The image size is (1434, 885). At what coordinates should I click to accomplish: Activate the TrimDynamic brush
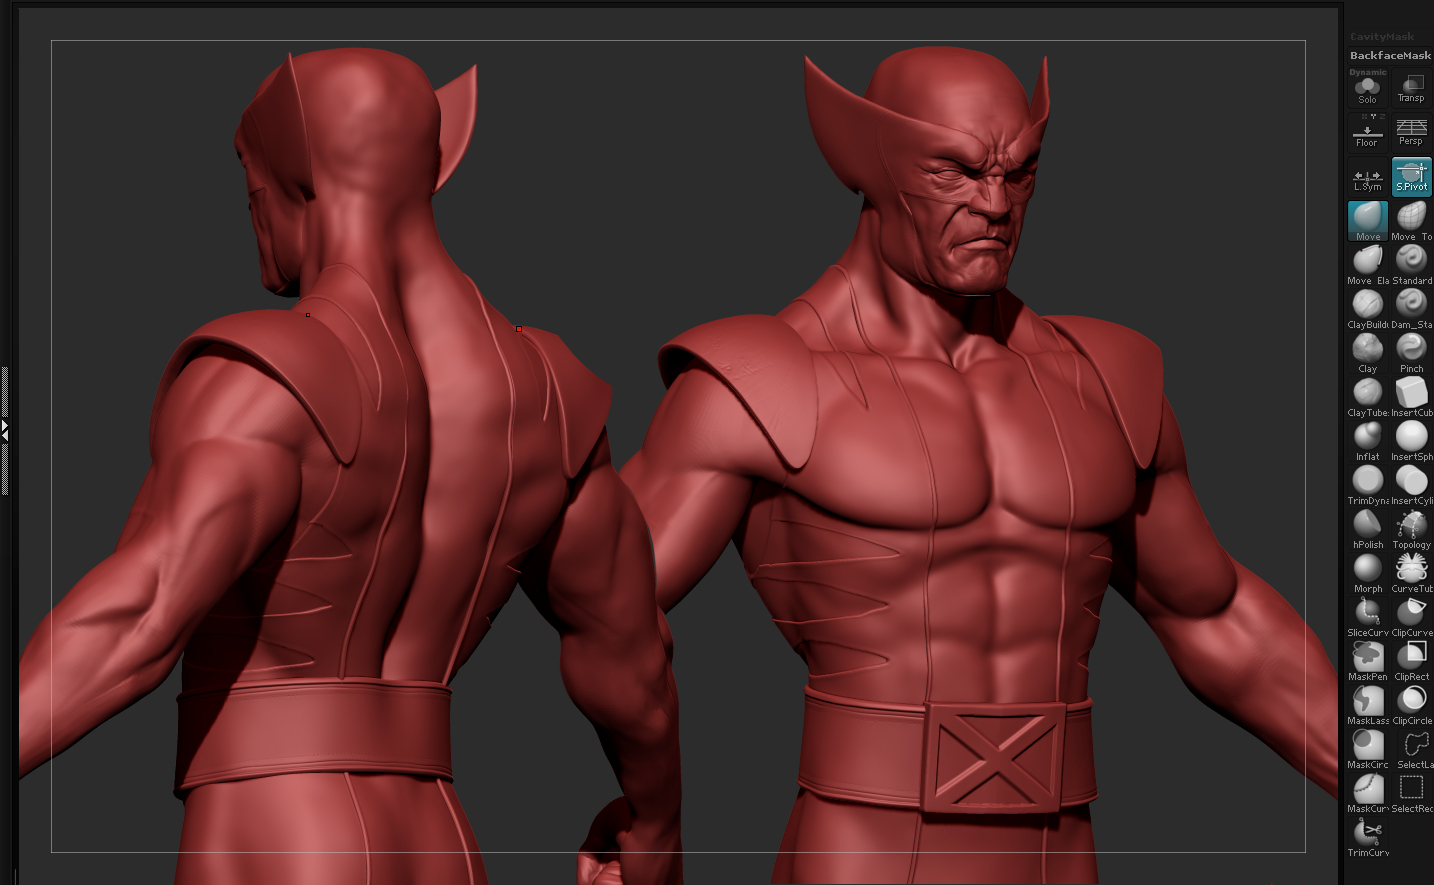point(1367,485)
